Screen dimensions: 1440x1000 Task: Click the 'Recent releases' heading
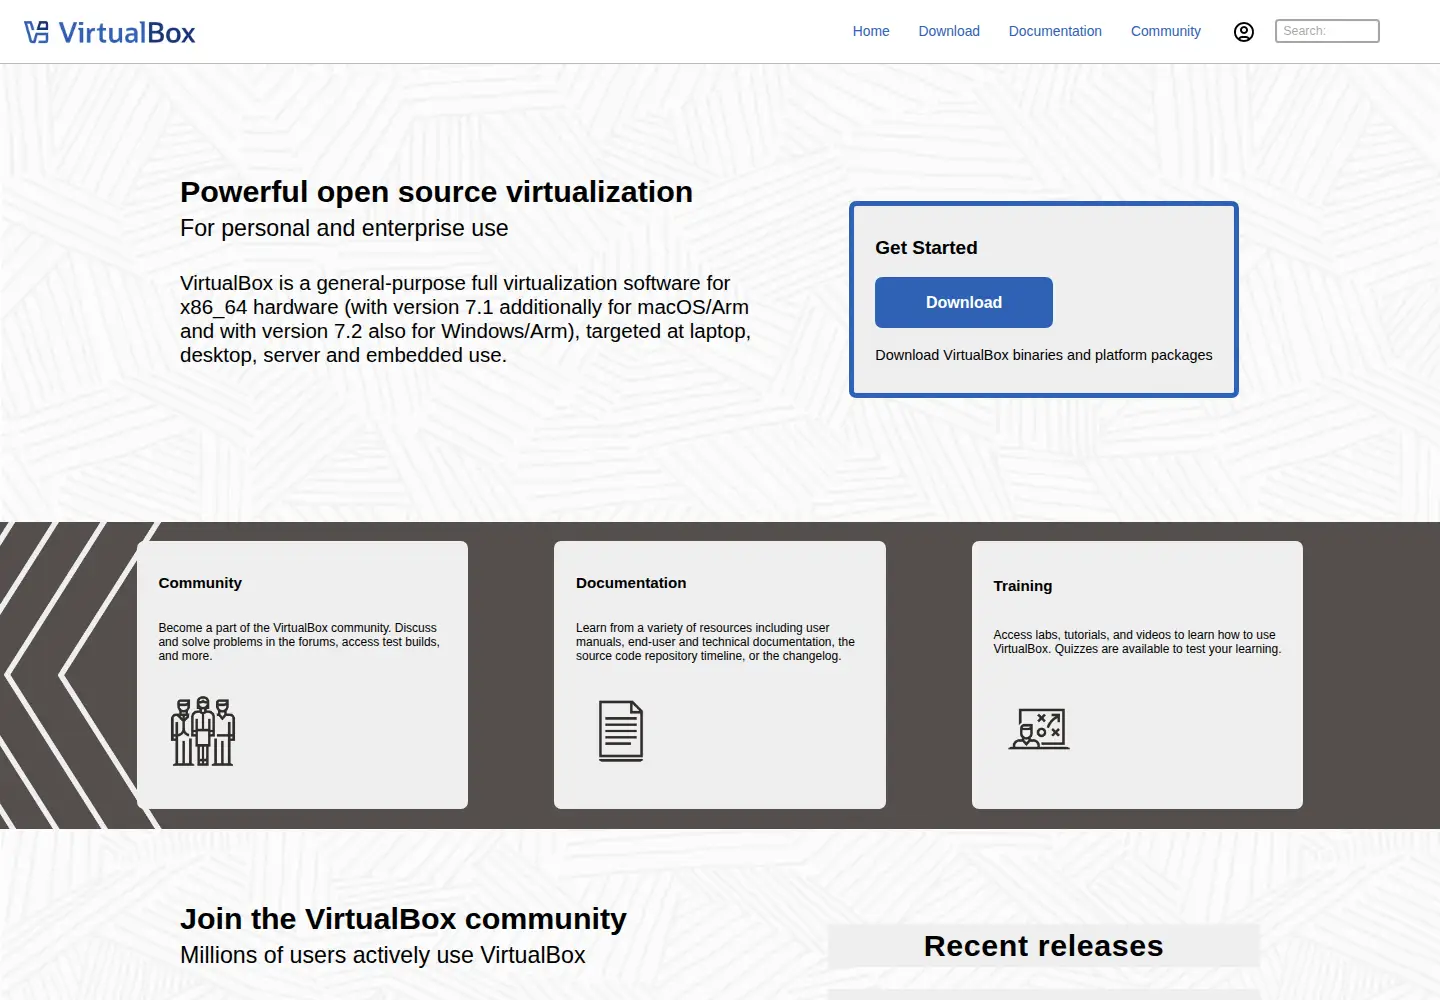1043,946
